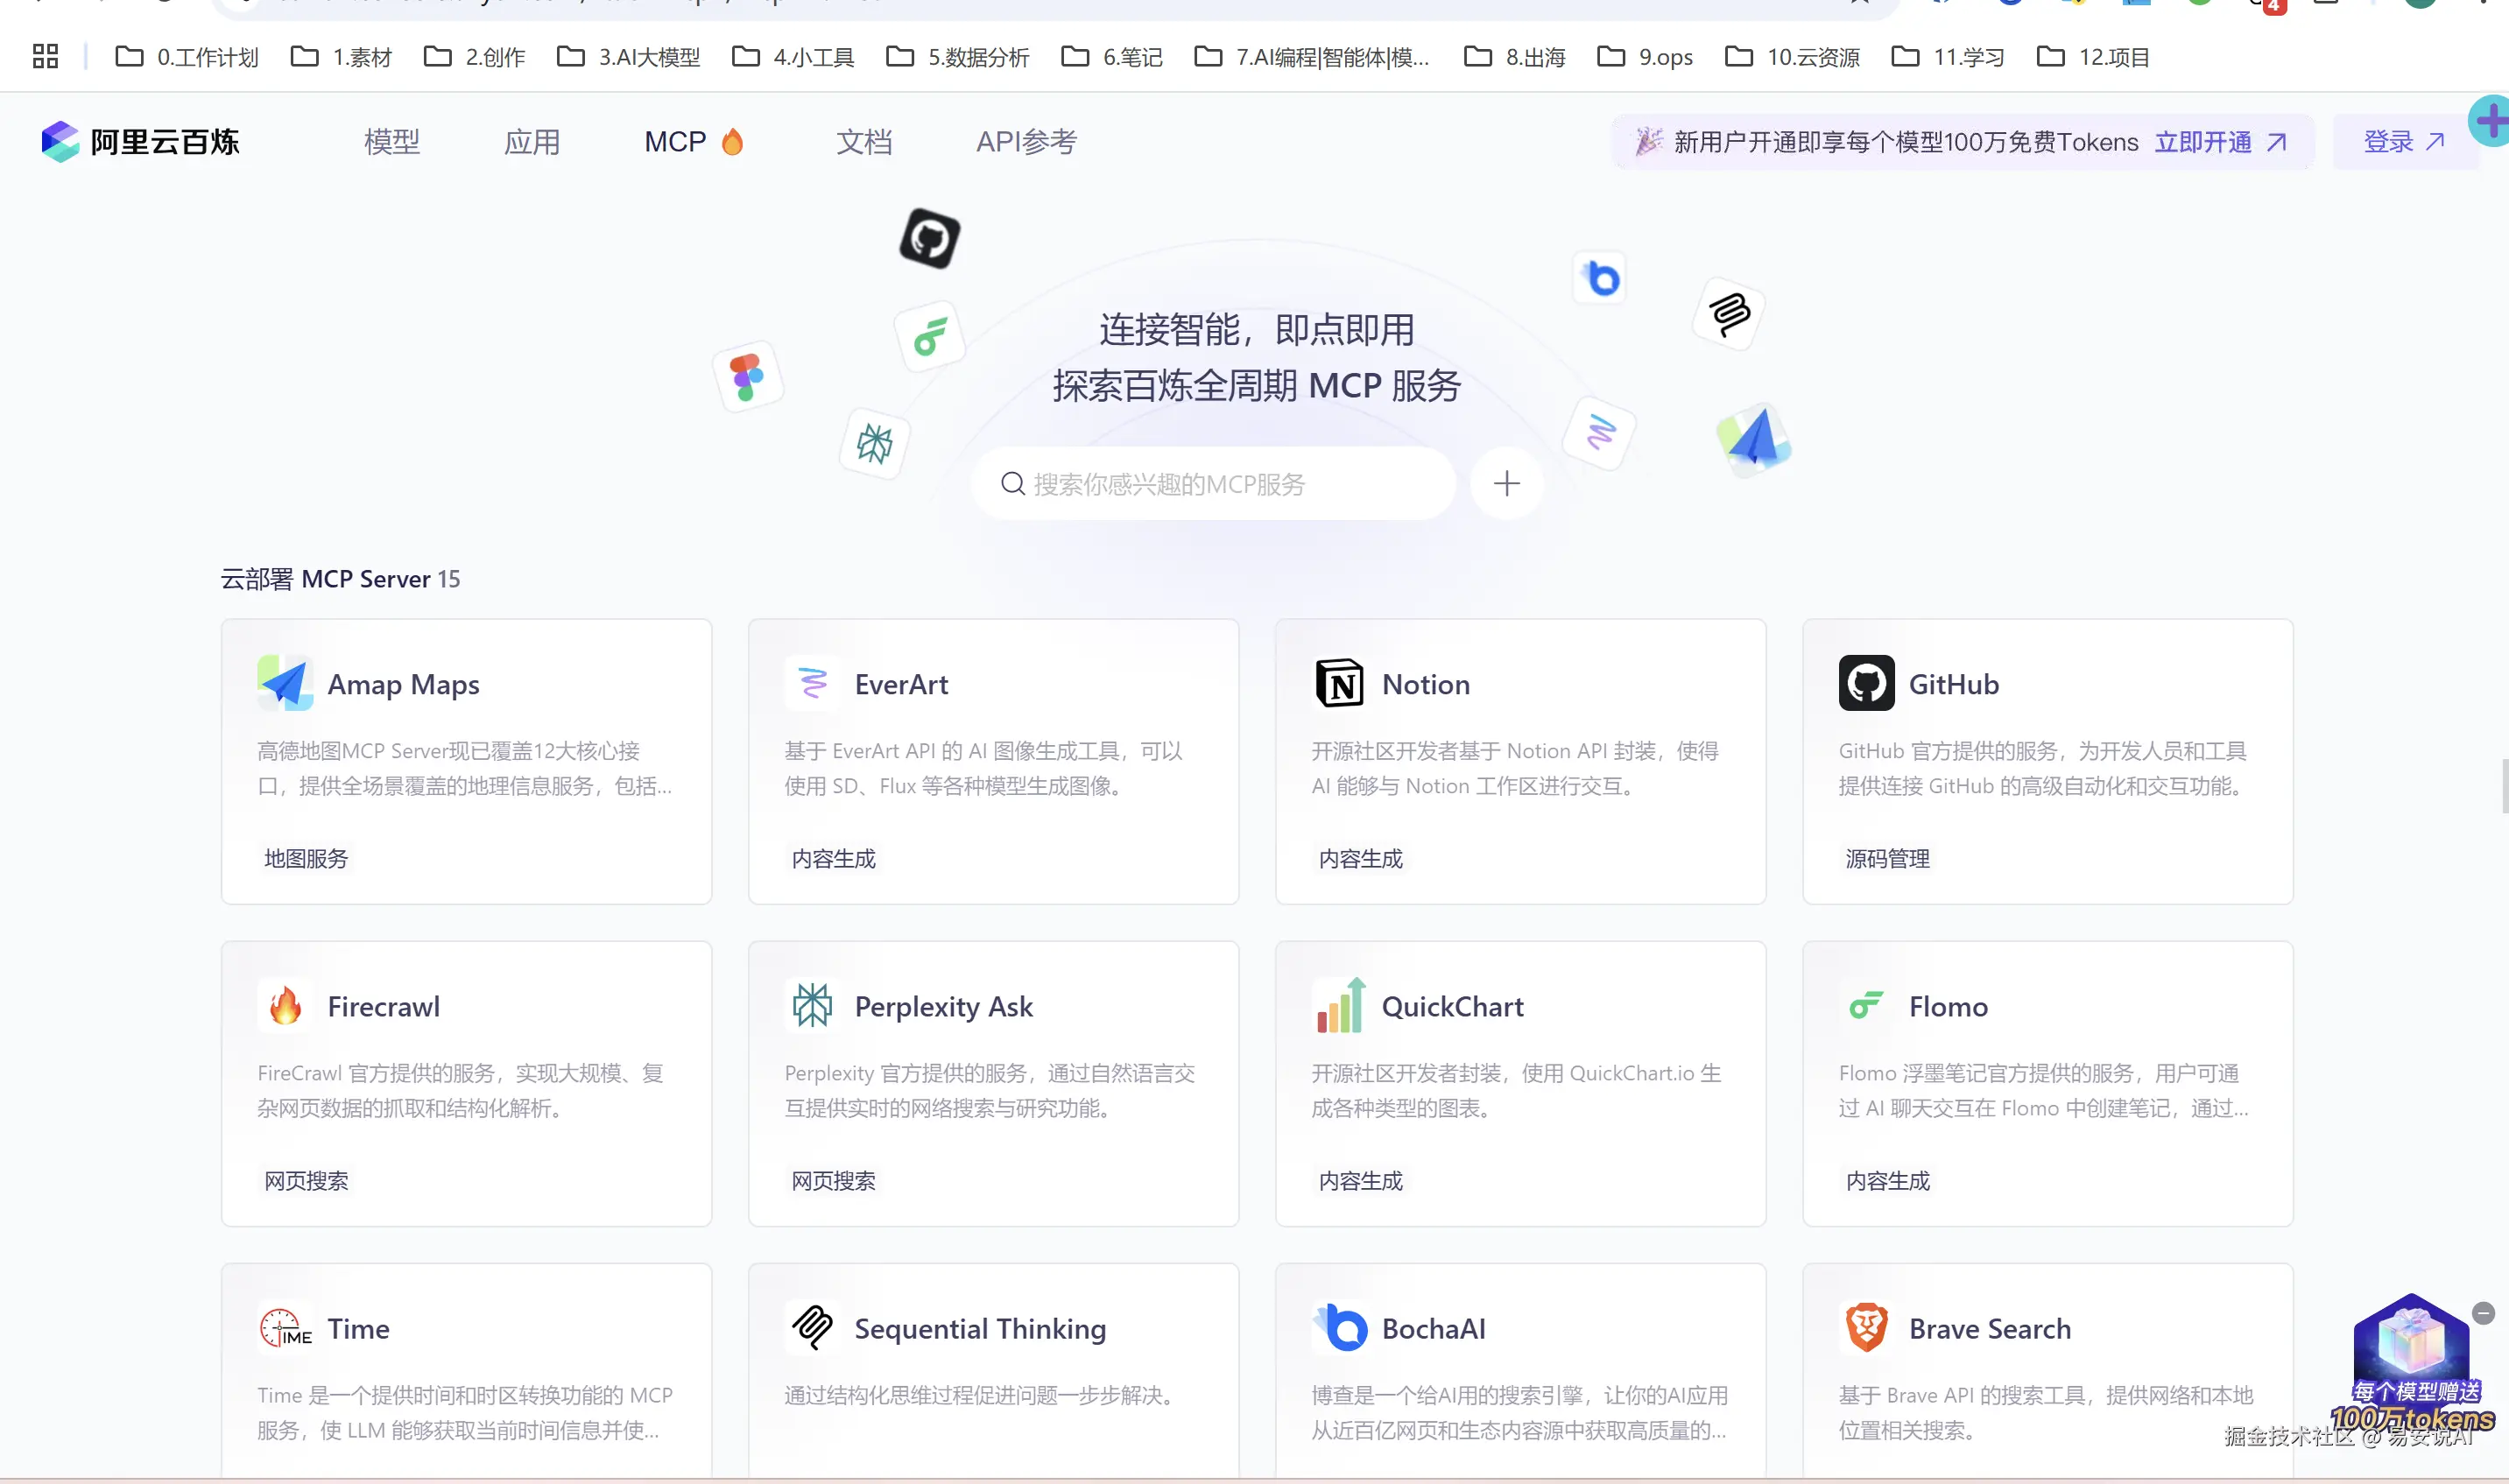Click the floating GitHub icon in the banner
The image size is (2509, 1484).
coord(929,238)
